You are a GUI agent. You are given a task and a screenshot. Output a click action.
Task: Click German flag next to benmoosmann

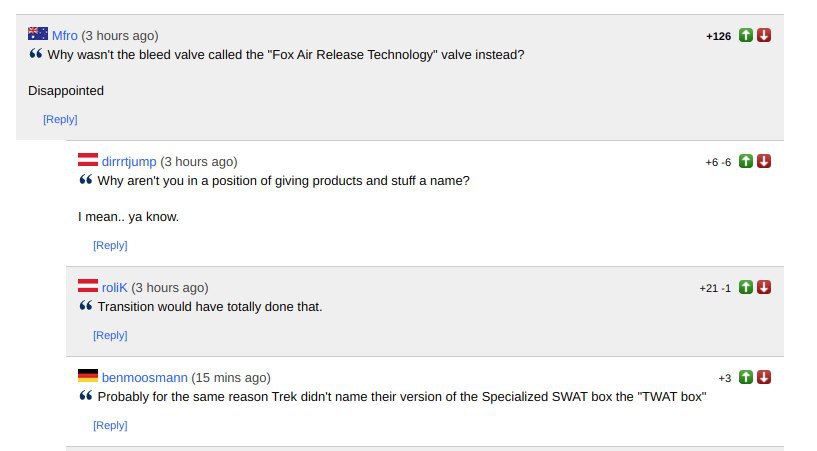88,375
